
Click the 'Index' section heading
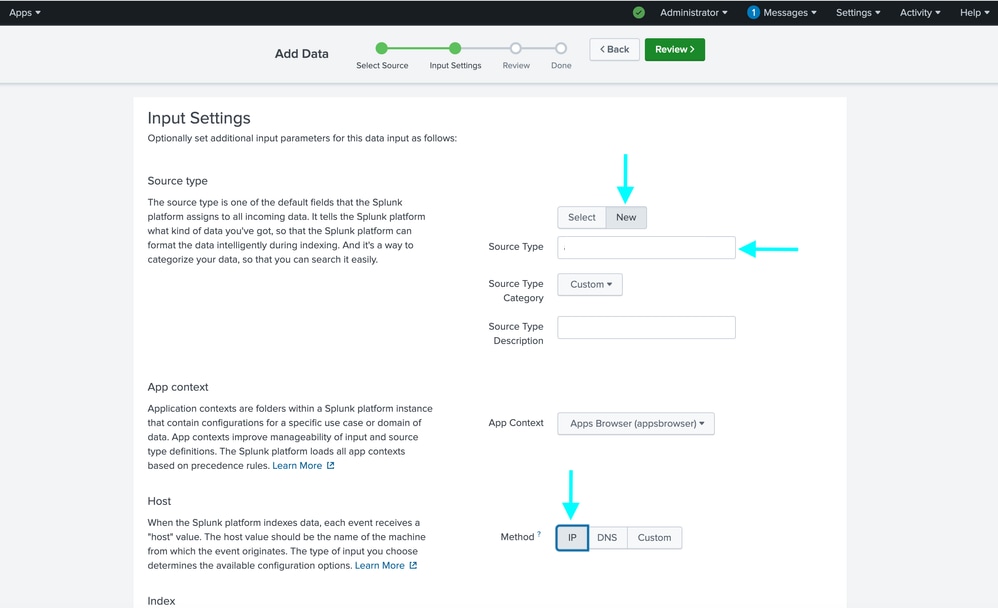pos(161,601)
